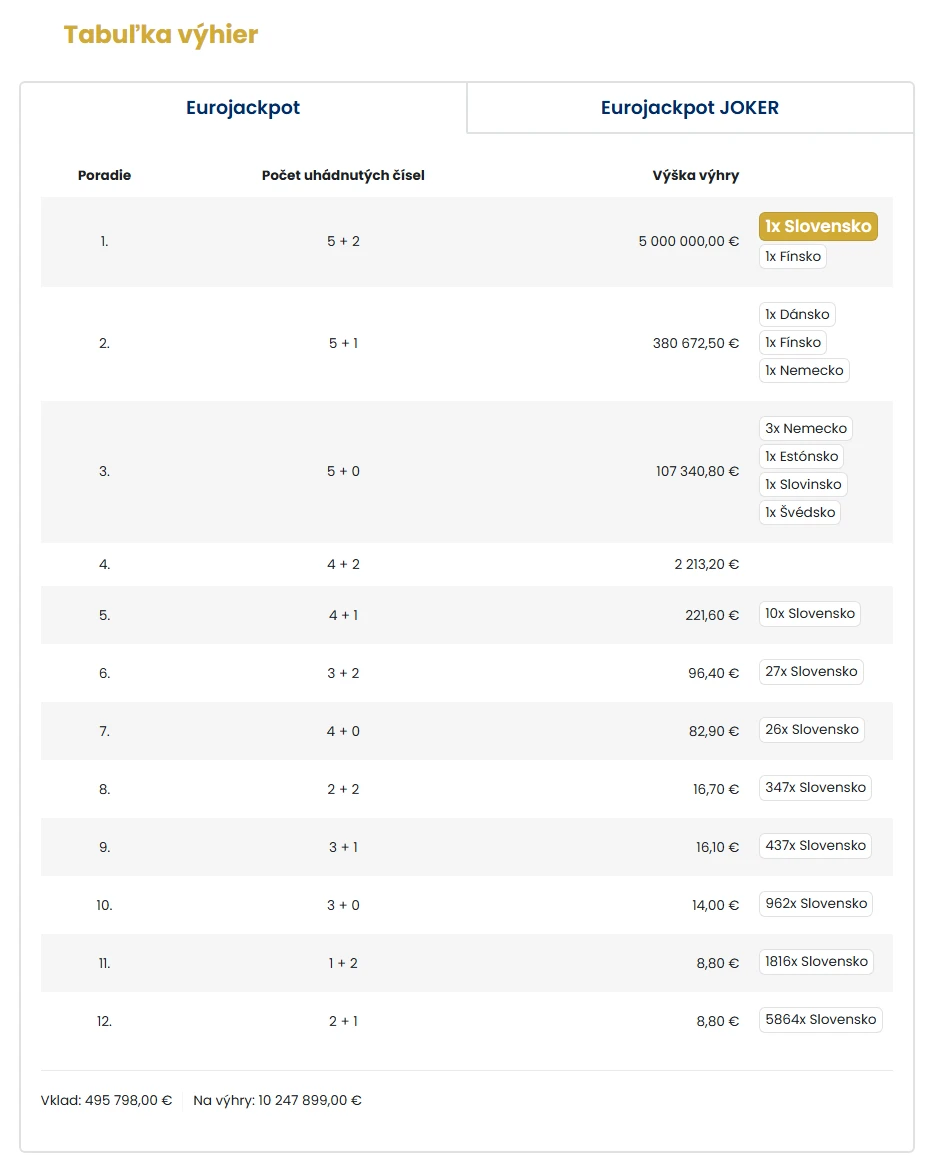Click the 1x Dánsko badge

point(797,315)
